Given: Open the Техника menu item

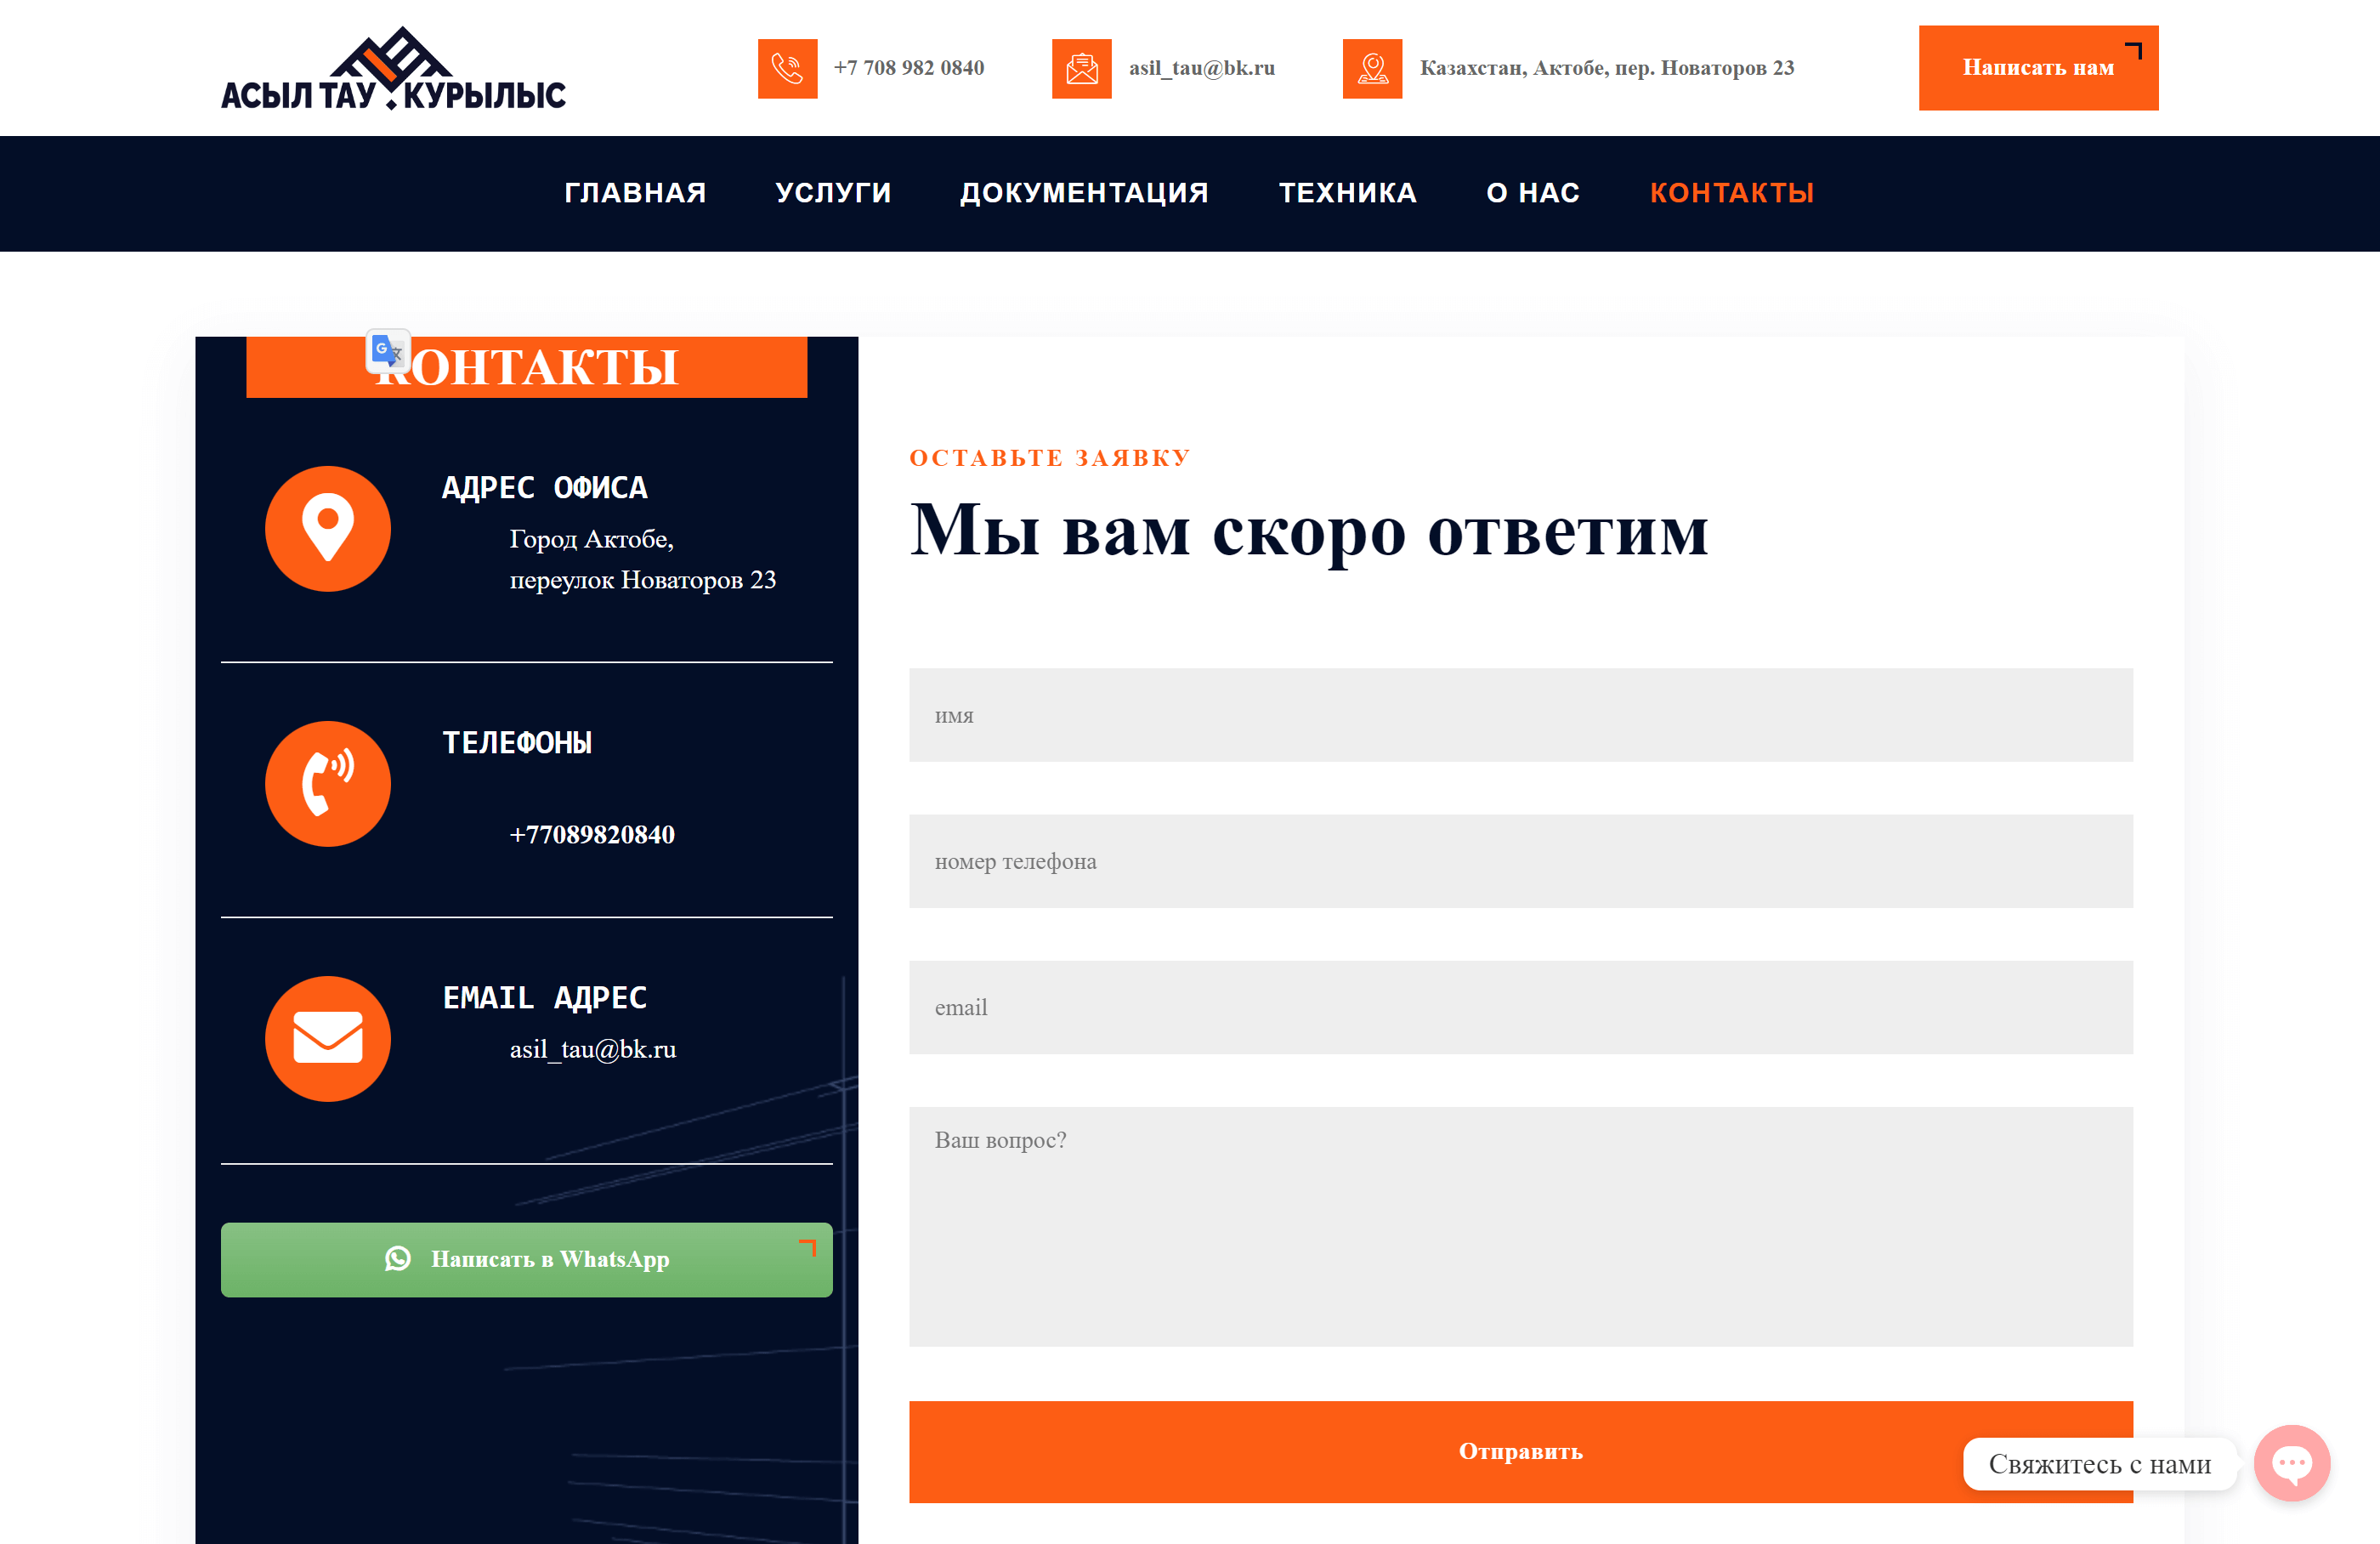Looking at the screenshot, I should tap(1347, 192).
